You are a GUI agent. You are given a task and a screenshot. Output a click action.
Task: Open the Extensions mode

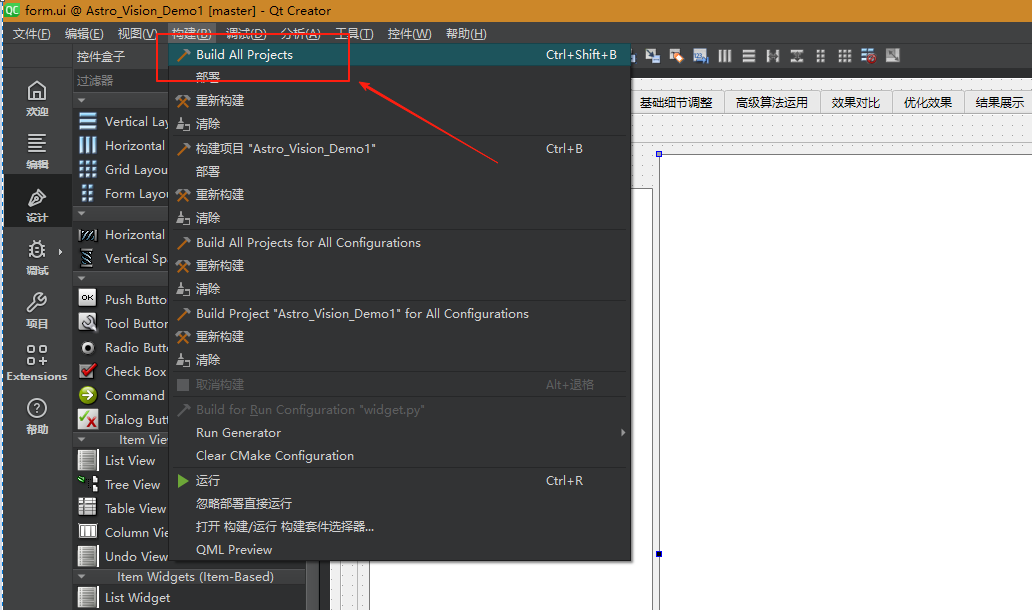pos(37,363)
